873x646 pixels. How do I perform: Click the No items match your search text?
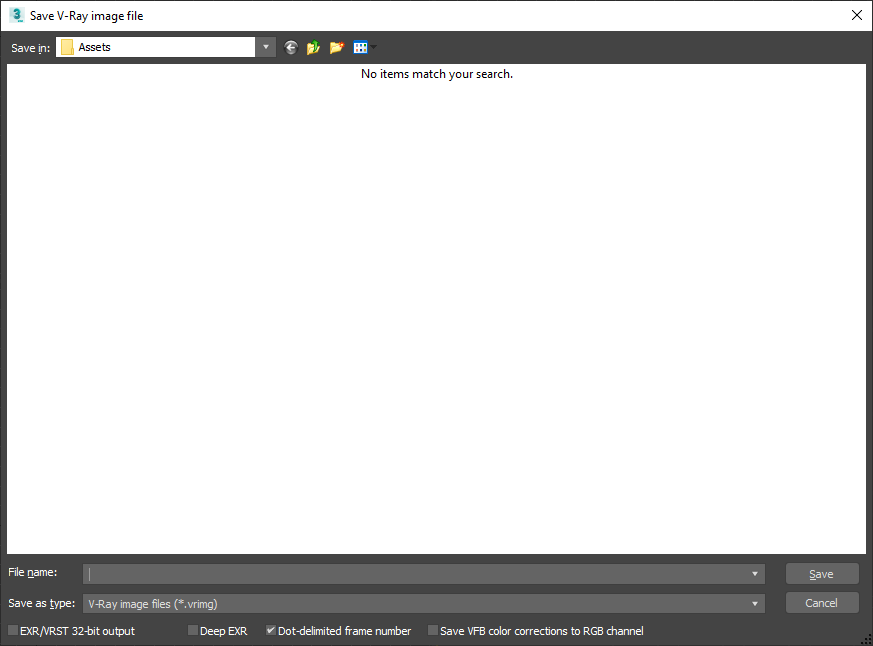pos(436,73)
